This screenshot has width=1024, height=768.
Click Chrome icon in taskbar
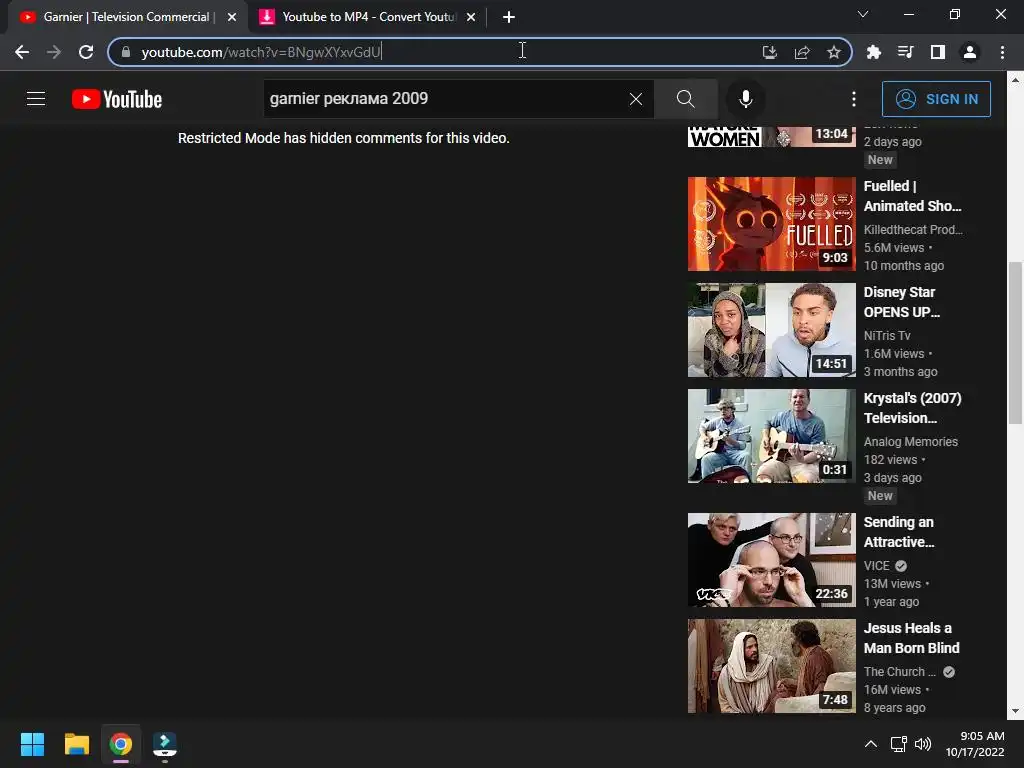pyautogui.click(x=121, y=744)
